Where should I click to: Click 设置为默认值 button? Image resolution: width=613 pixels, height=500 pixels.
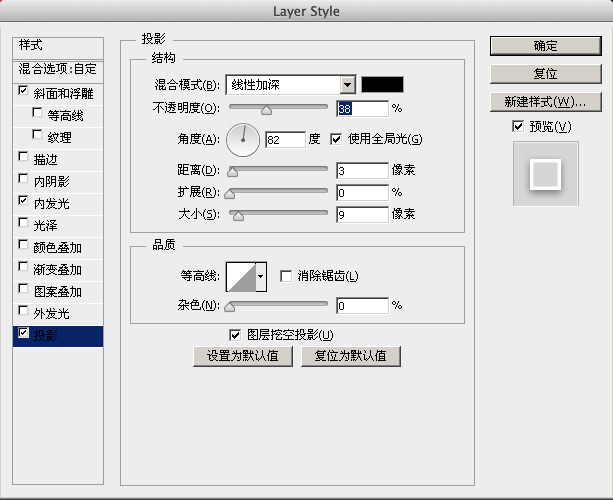[243, 356]
